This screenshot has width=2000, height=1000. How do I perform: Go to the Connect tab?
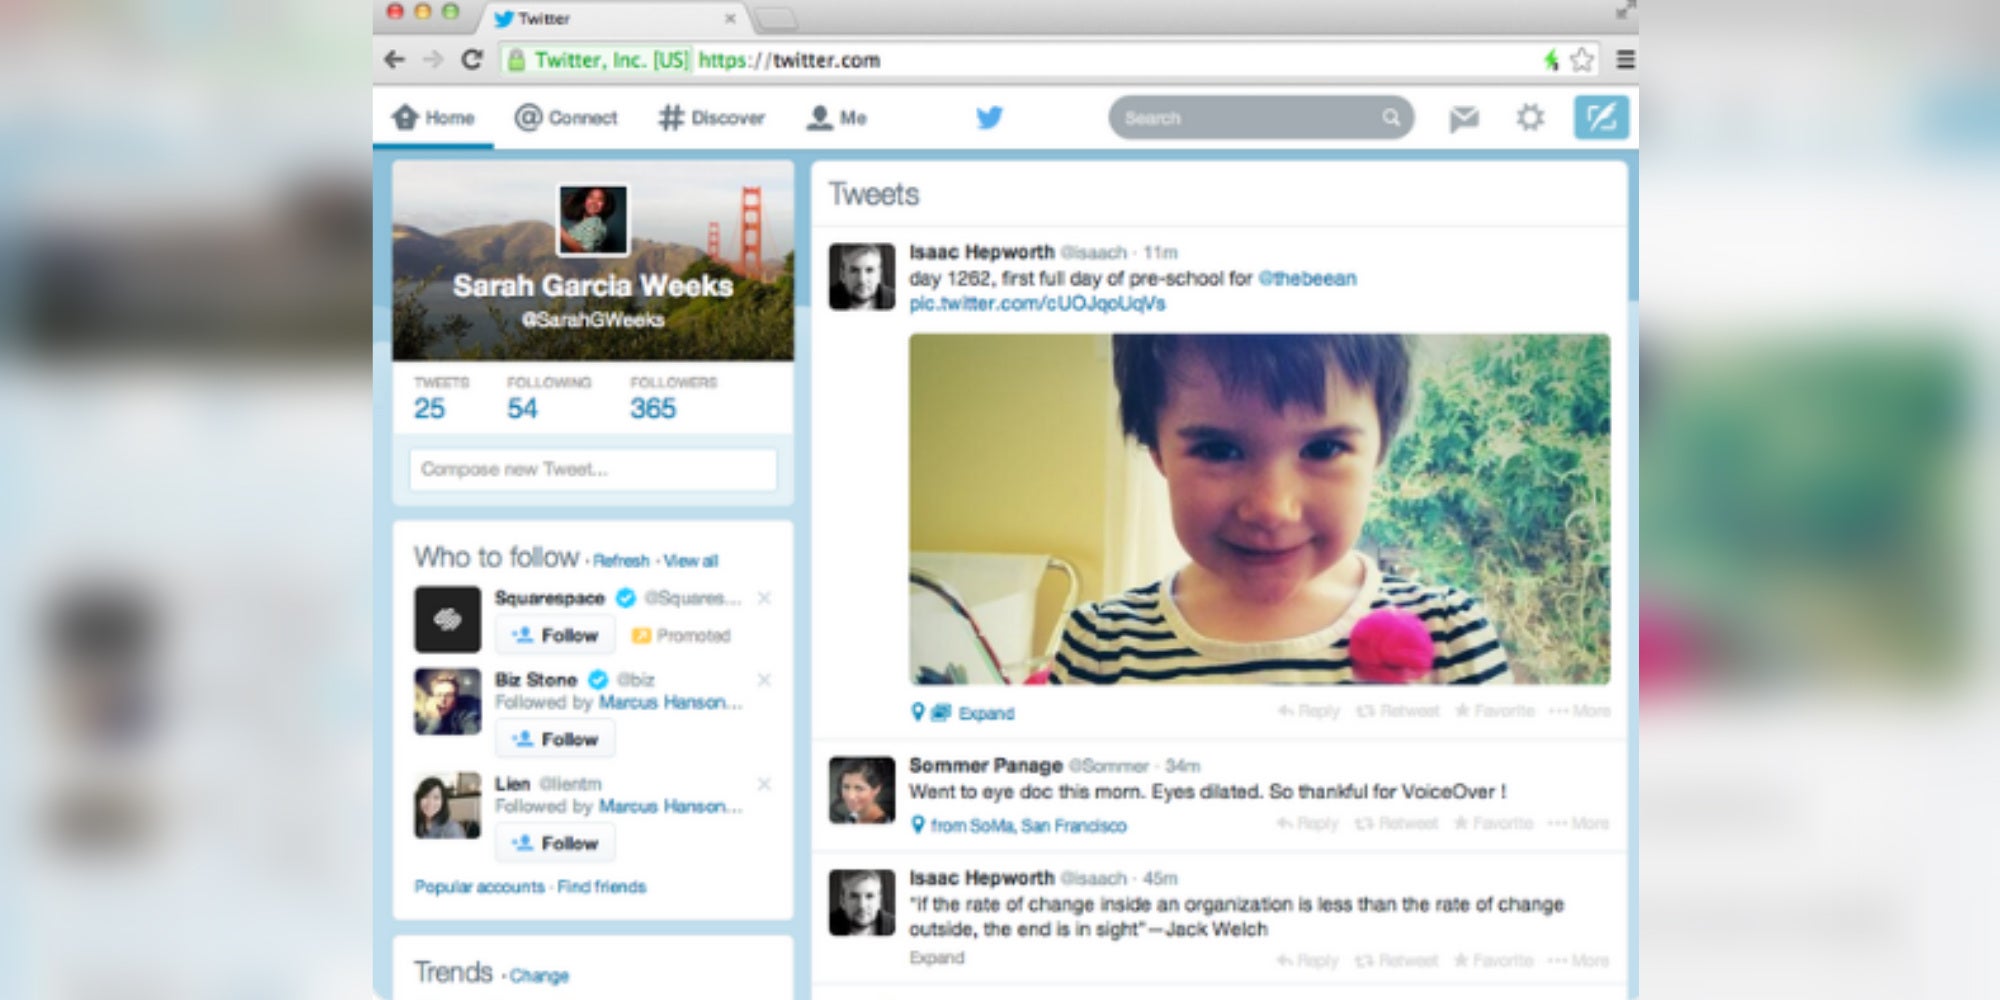point(567,117)
